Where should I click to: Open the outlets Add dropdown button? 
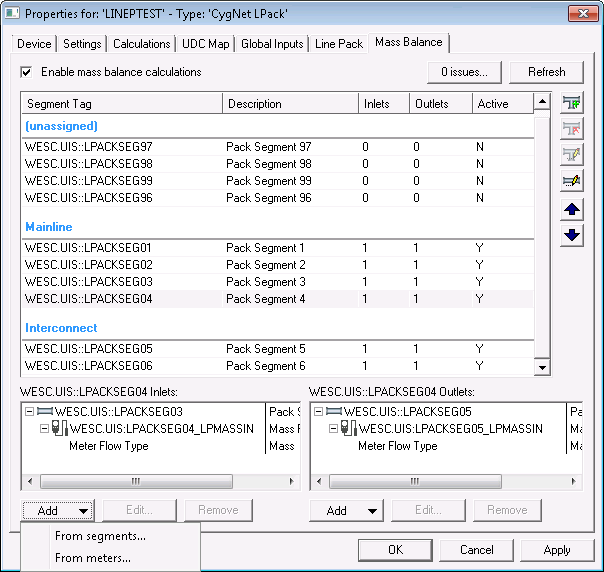346,511
